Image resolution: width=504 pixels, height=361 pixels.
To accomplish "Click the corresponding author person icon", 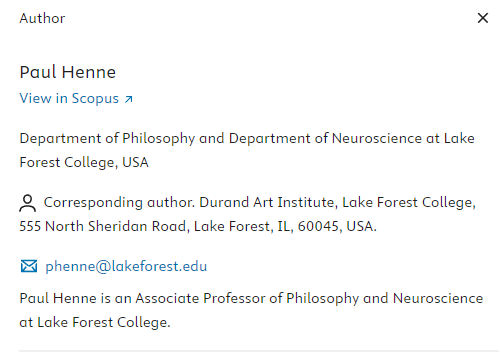I will 27,203.
